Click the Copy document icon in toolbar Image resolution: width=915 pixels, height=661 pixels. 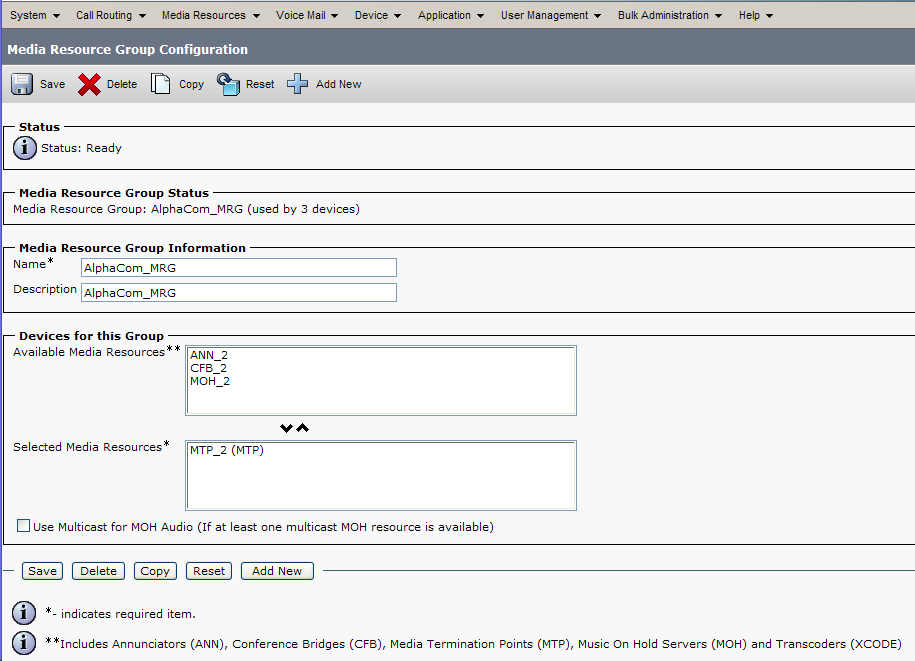(x=161, y=84)
